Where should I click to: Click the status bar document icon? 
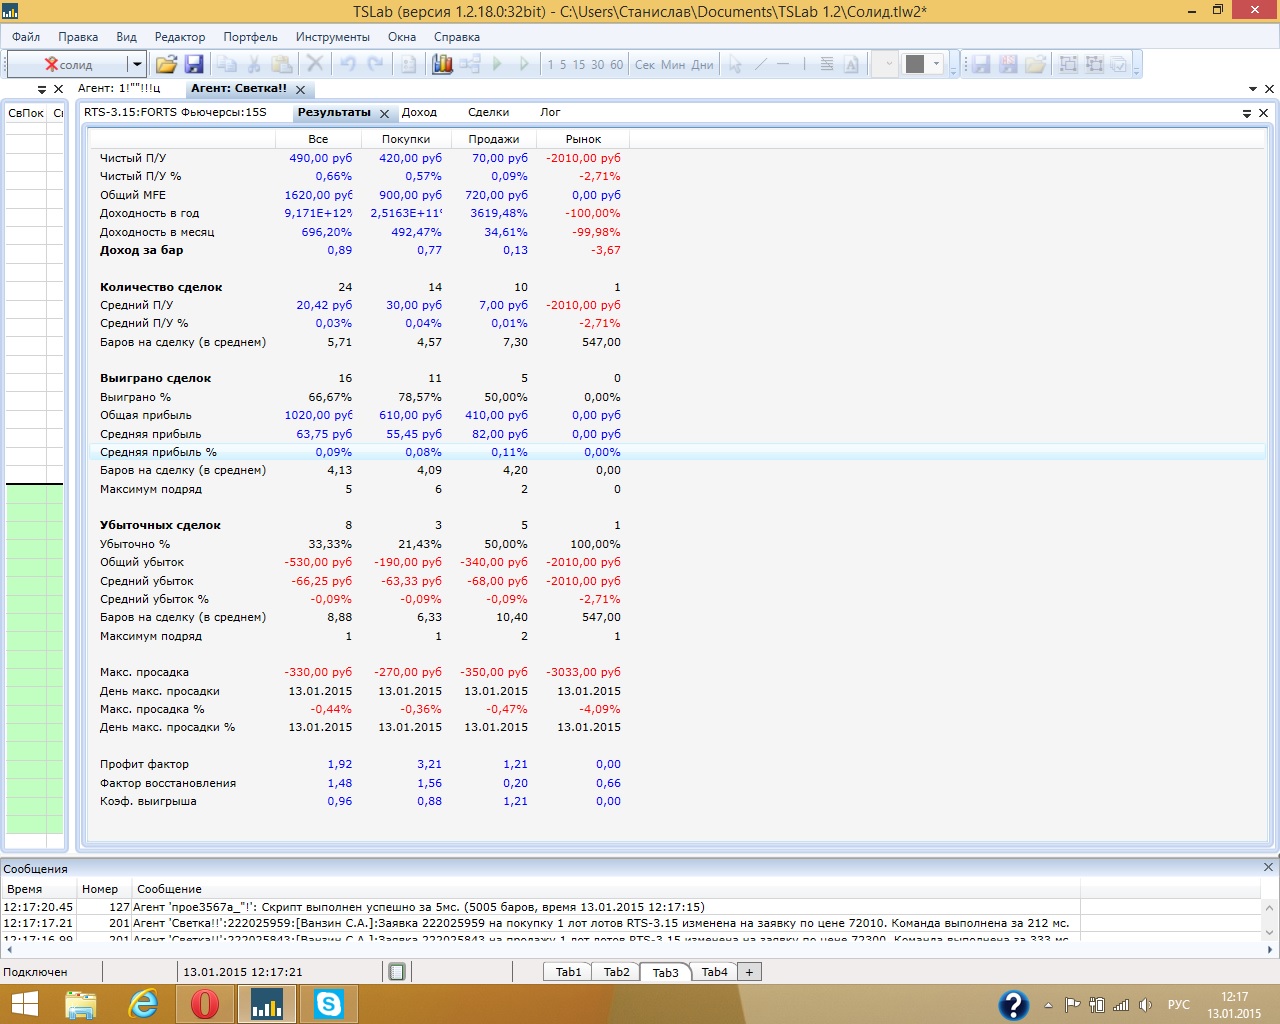point(397,972)
